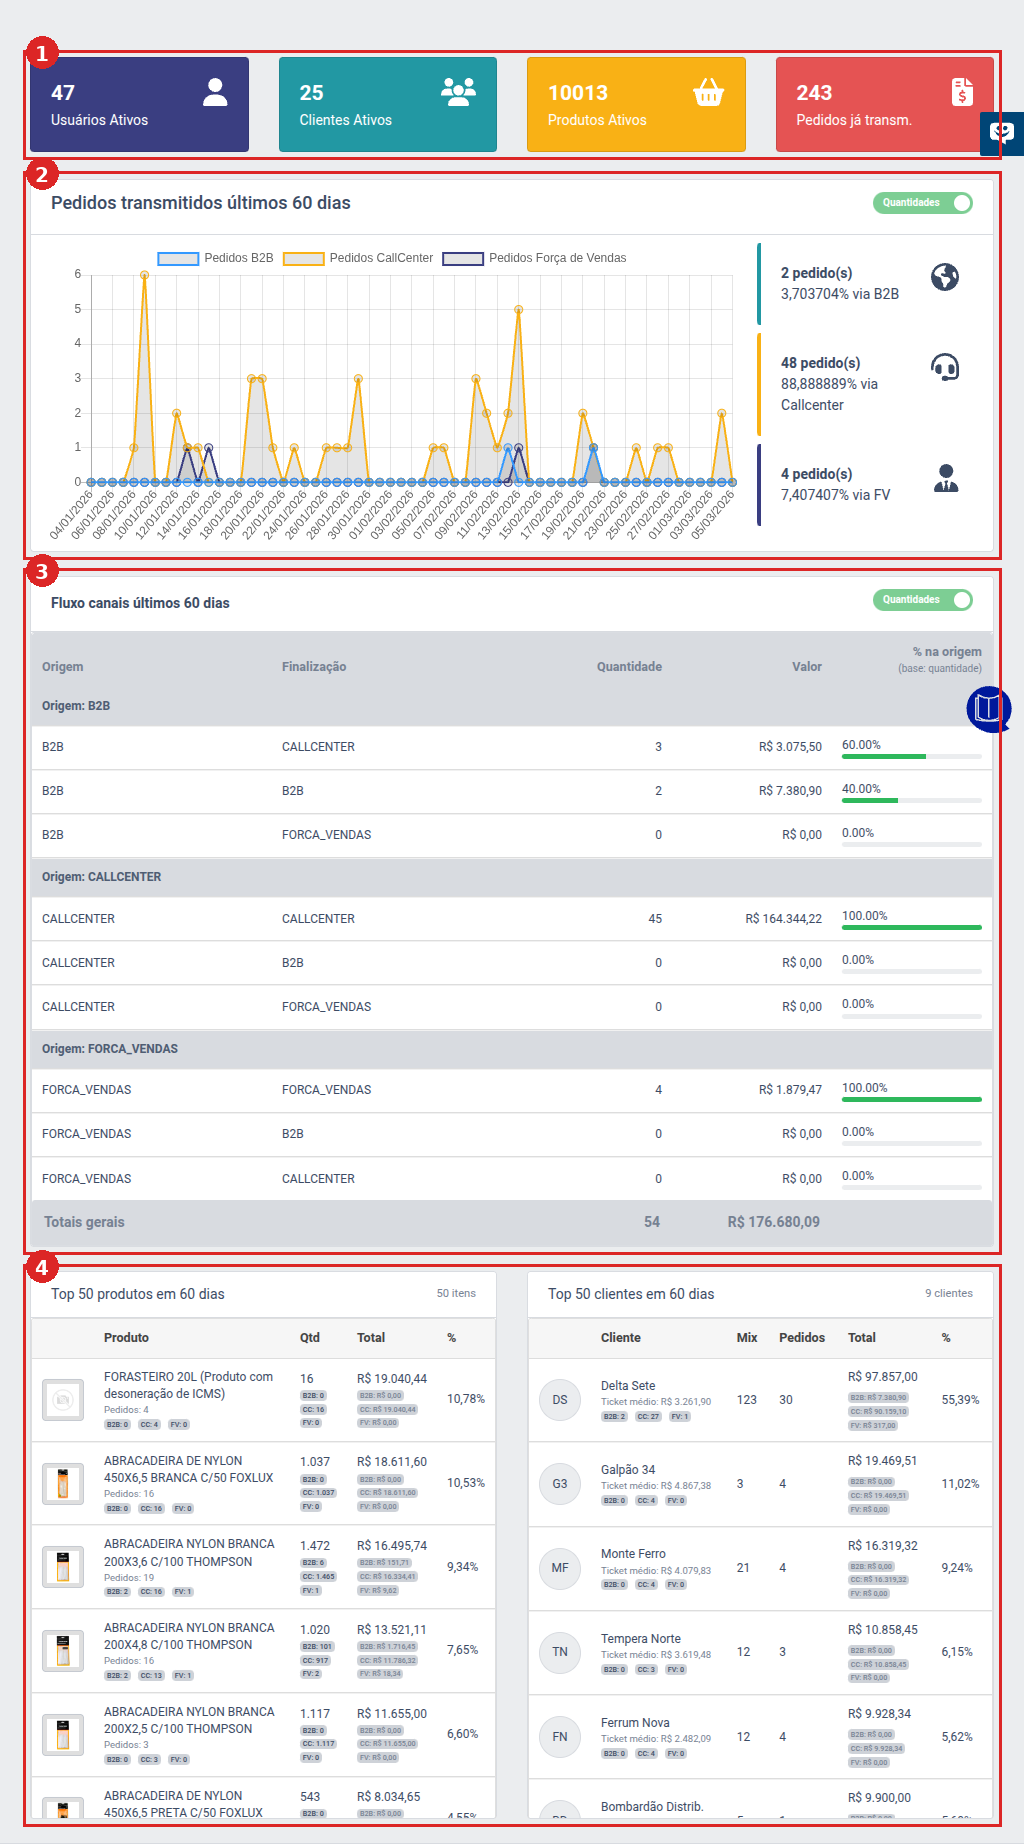
Task: Click the invoice icon on Pedidos já transm. card
Action: click(x=962, y=92)
